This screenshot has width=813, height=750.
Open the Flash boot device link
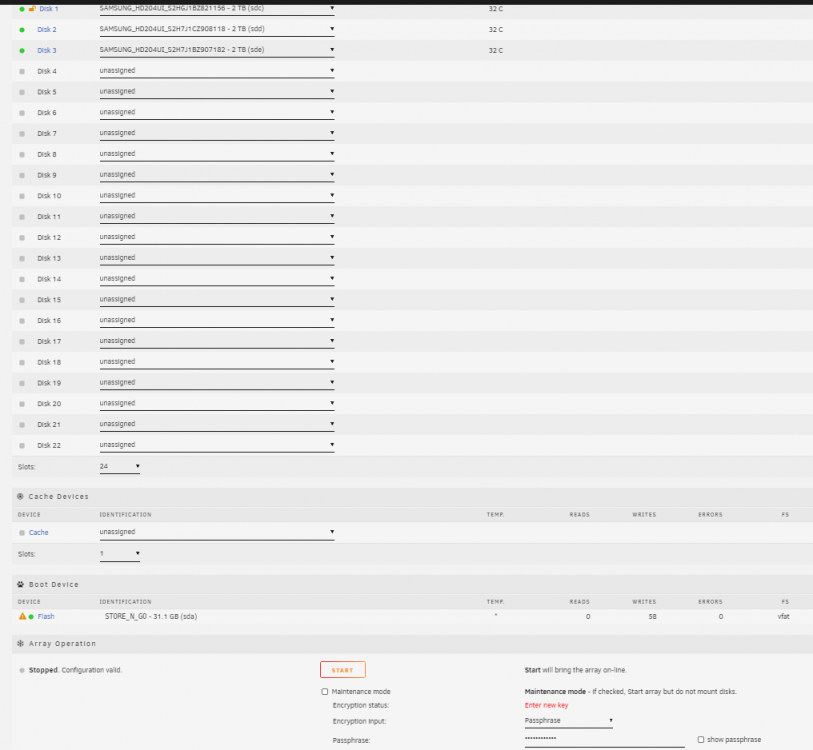[x=46, y=616]
